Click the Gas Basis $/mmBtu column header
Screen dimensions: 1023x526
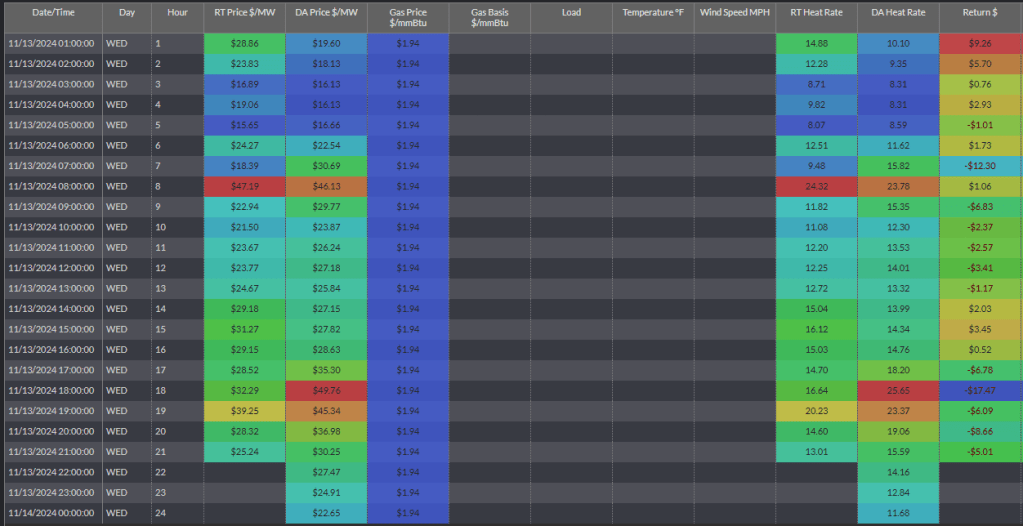(x=489, y=17)
